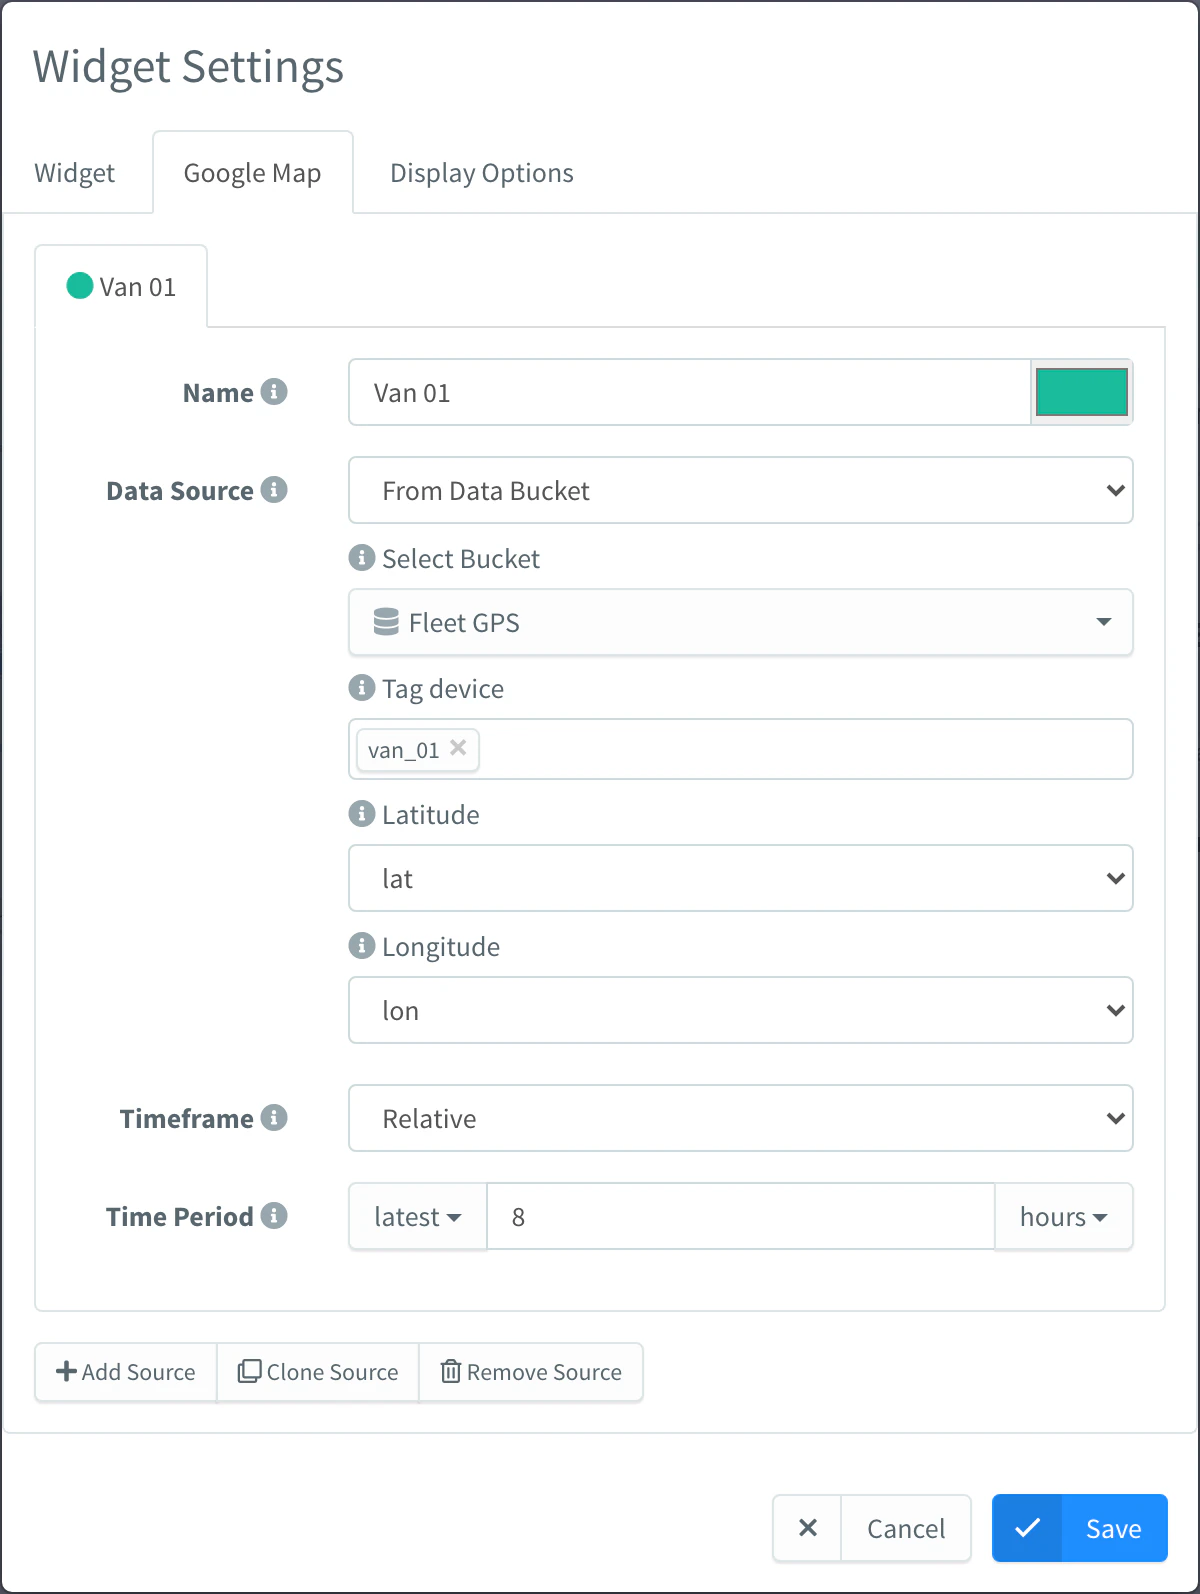Switch to the Widget tab
This screenshot has height=1594, width=1200.
[x=75, y=173]
